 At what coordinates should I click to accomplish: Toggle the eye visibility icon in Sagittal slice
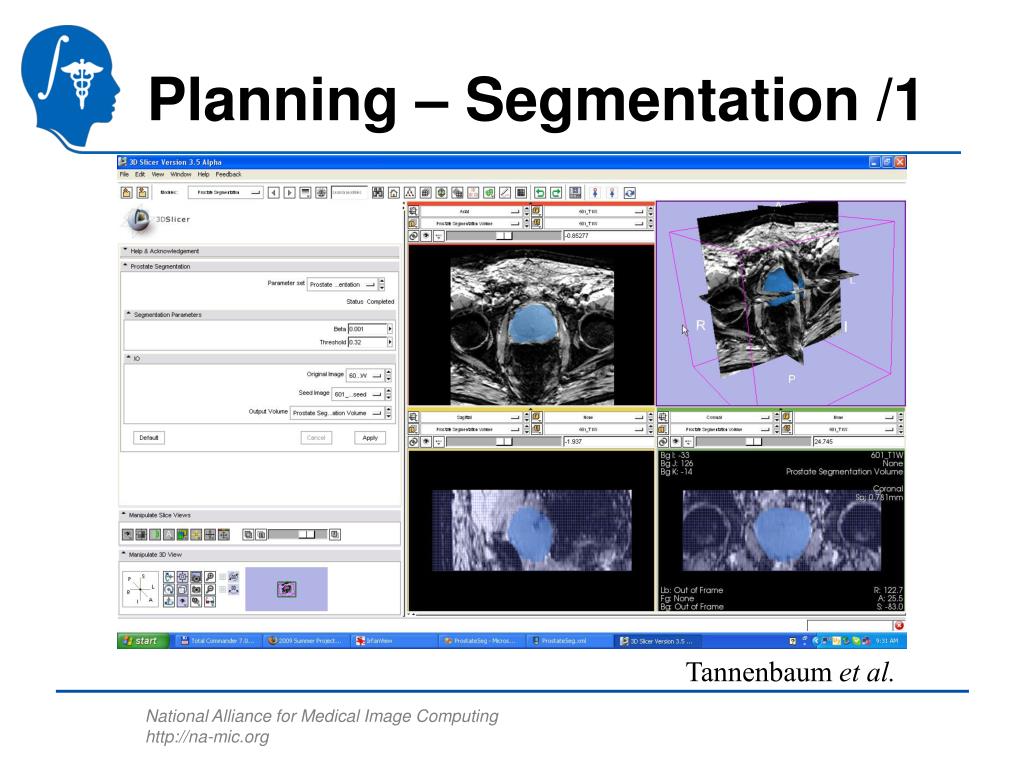tap(426, 442)
